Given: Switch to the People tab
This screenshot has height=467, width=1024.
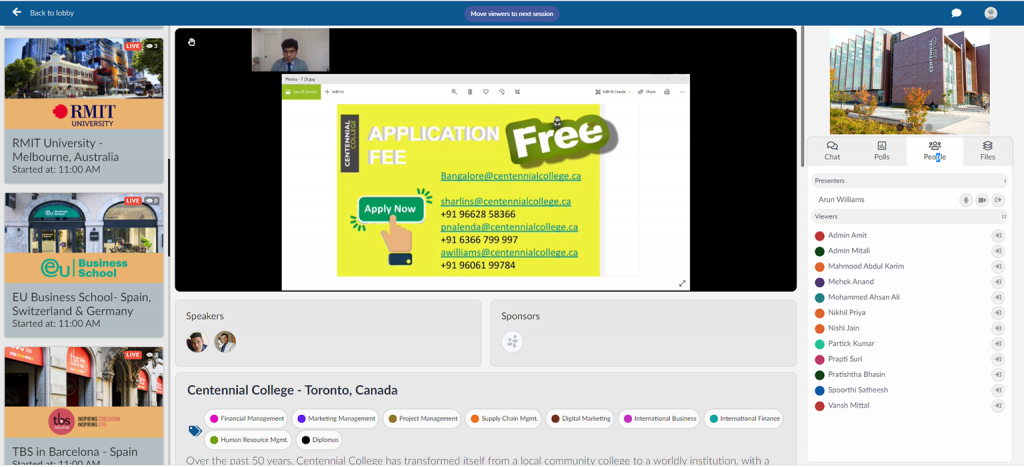Looking at the screenshot, I should [935, 151].
